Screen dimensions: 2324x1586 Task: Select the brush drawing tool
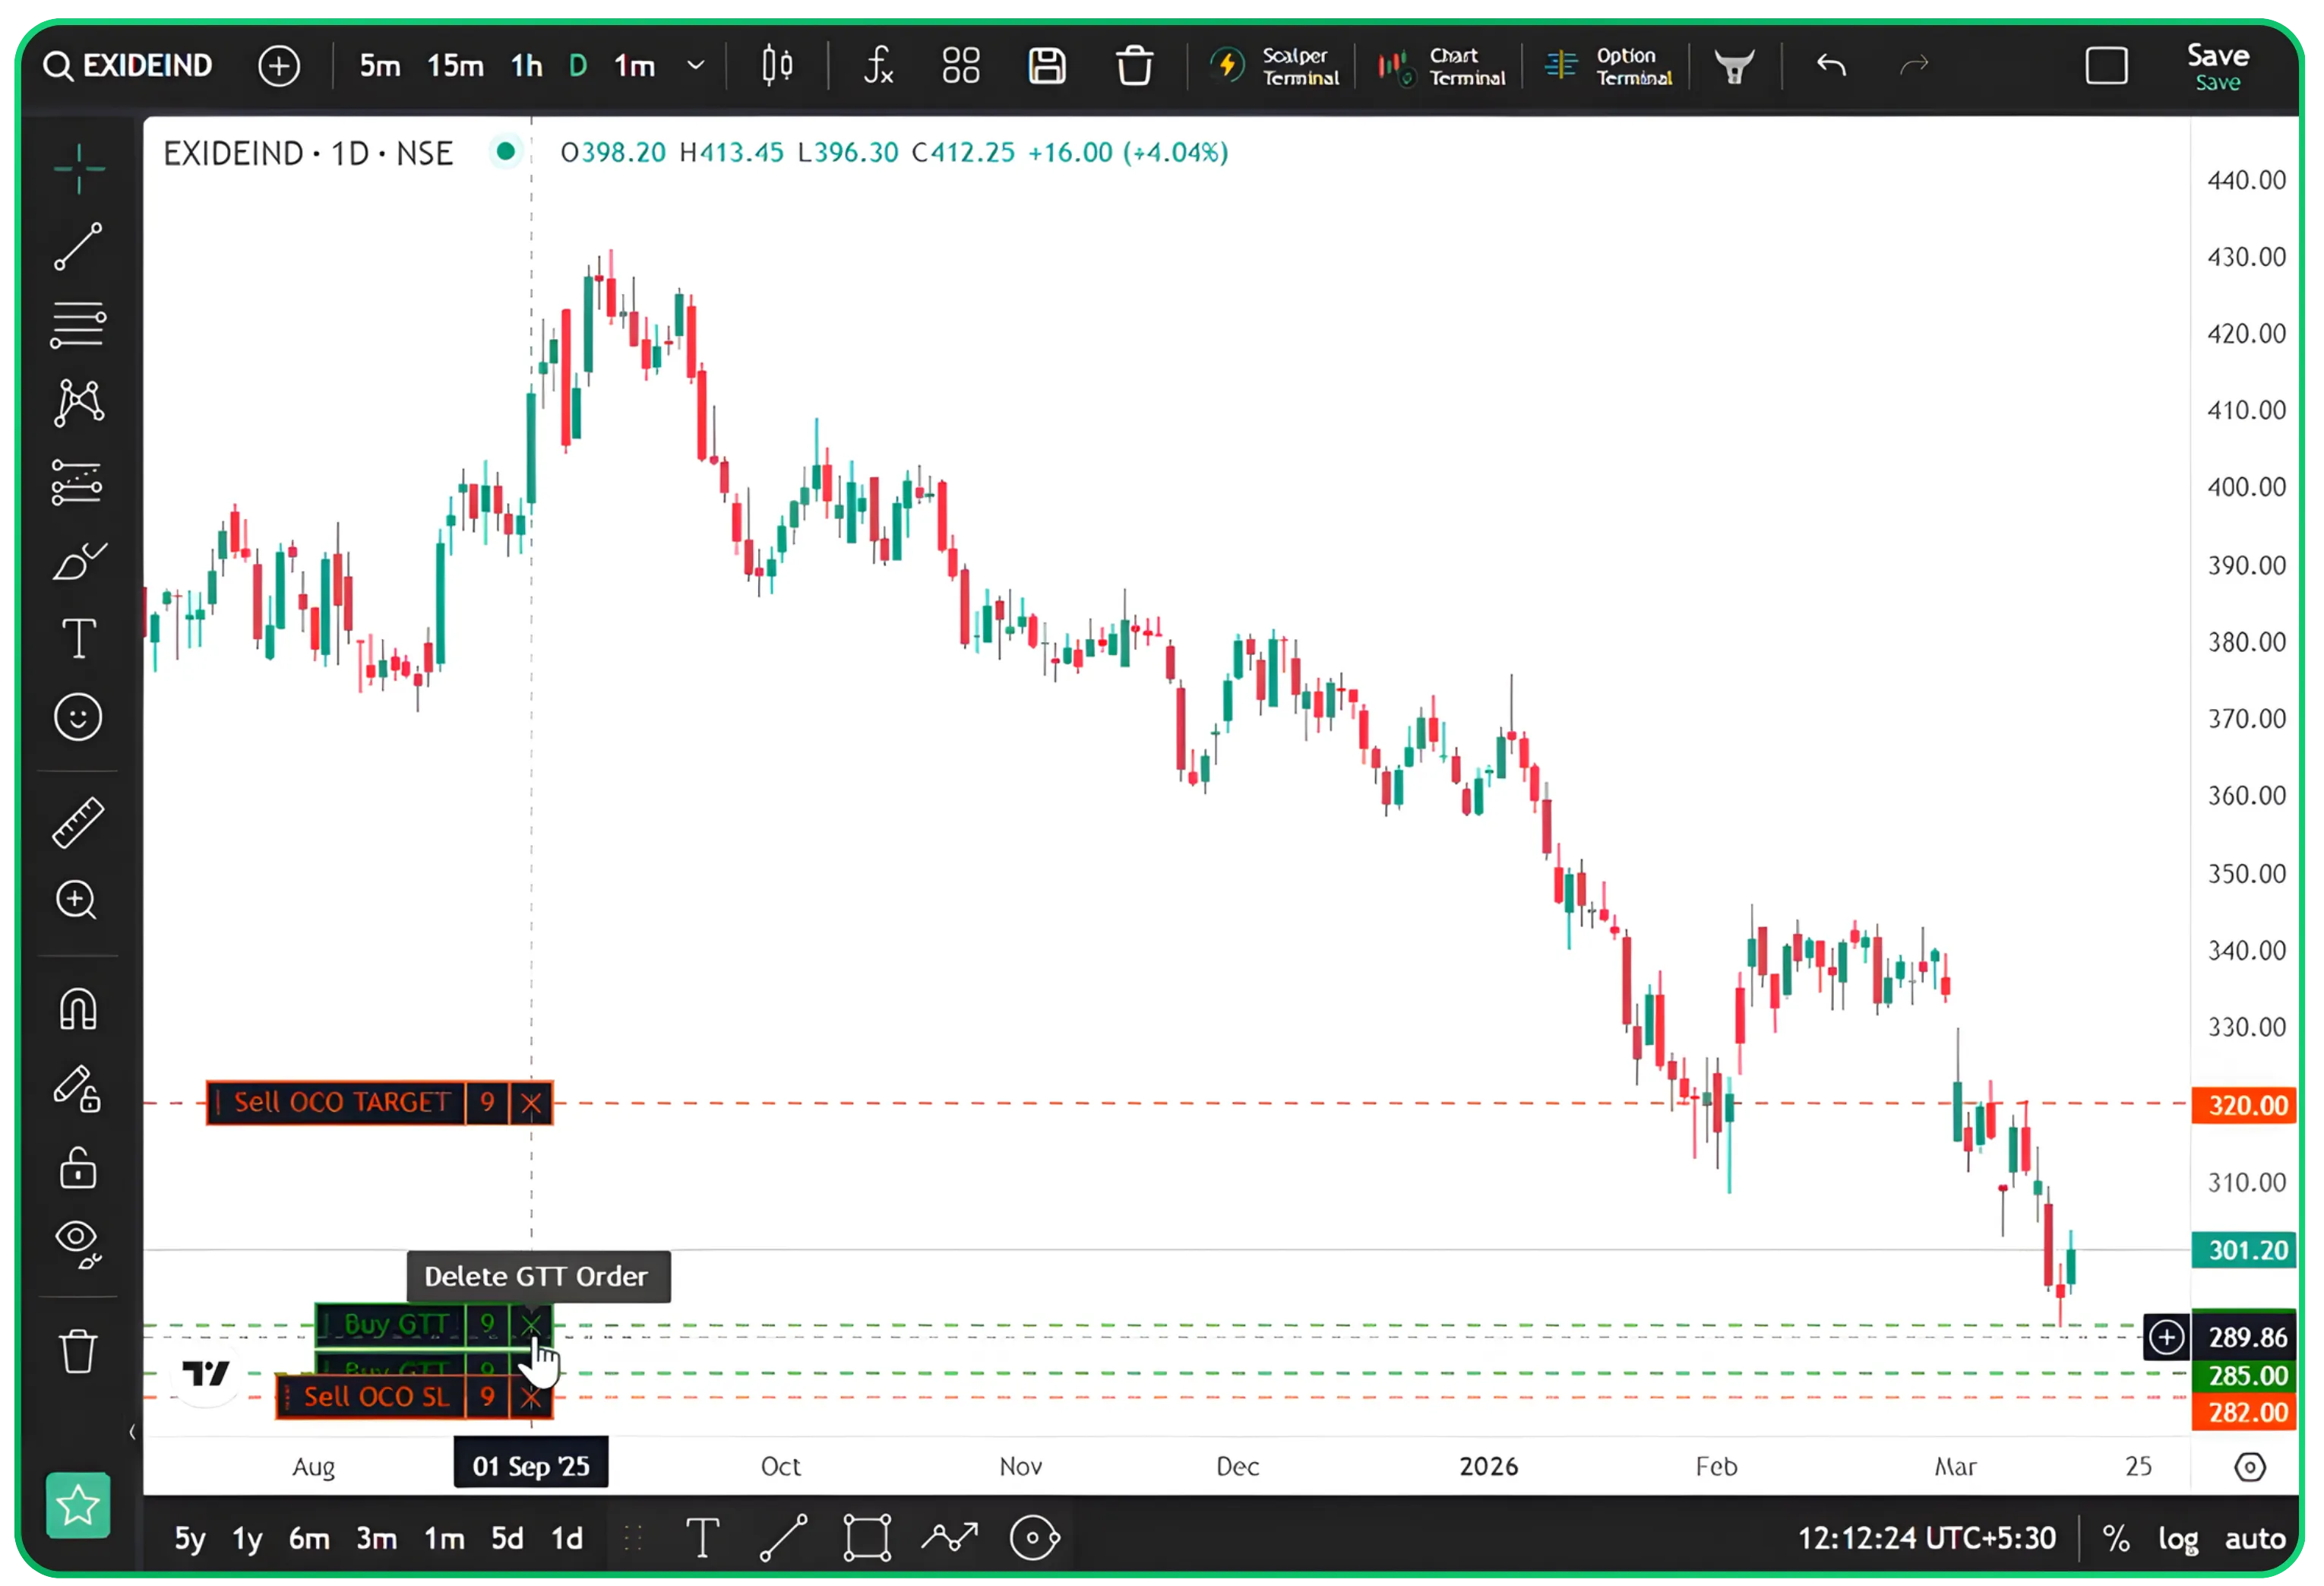point(78,562)
